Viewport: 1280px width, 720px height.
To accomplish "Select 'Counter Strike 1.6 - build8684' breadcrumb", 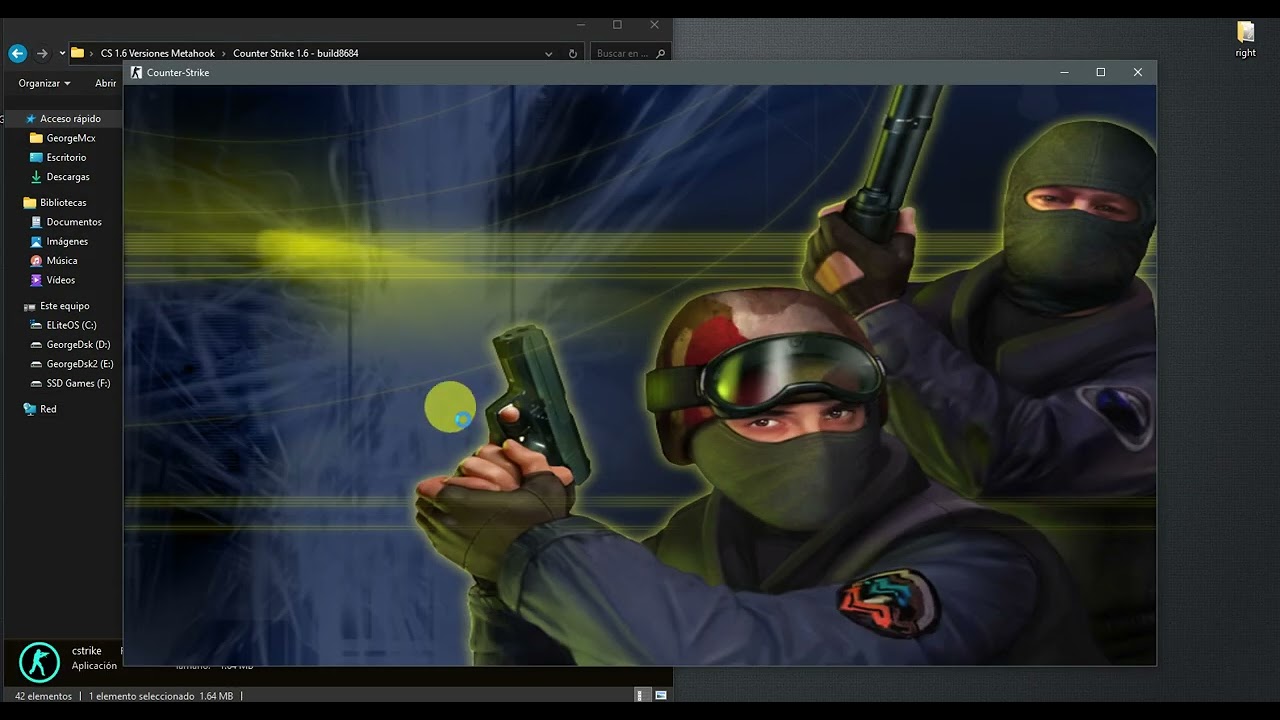I will point(296,53).
